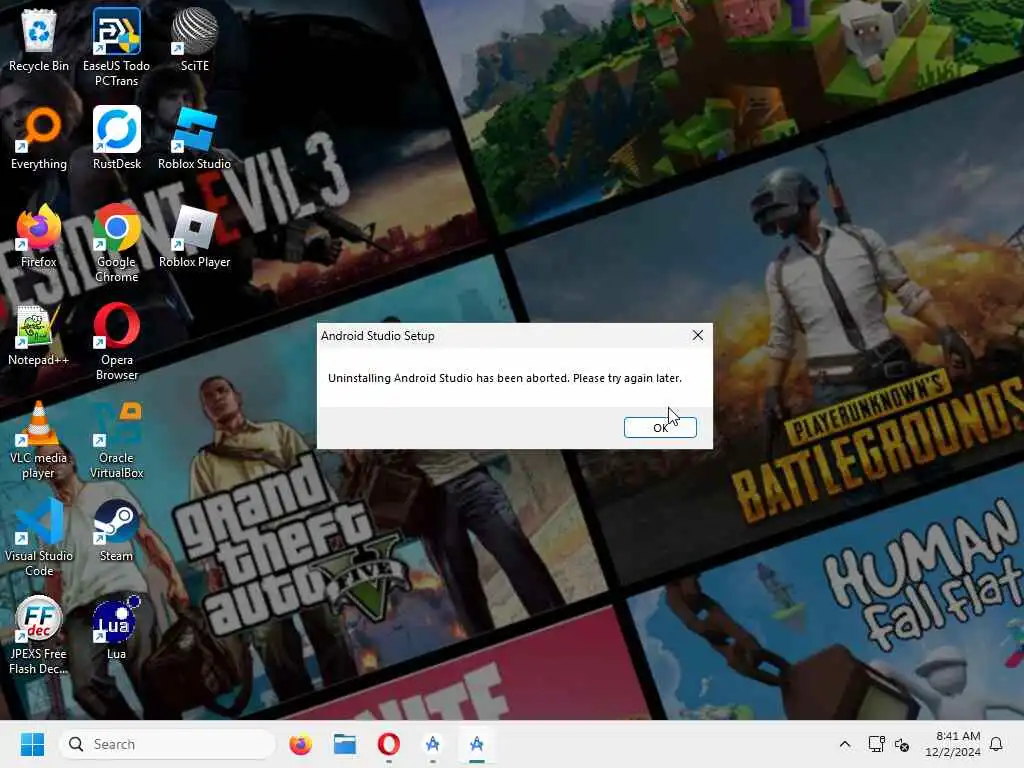
Task: Open the clock showing 8:41 AM
Action: [x=953, y=744]
